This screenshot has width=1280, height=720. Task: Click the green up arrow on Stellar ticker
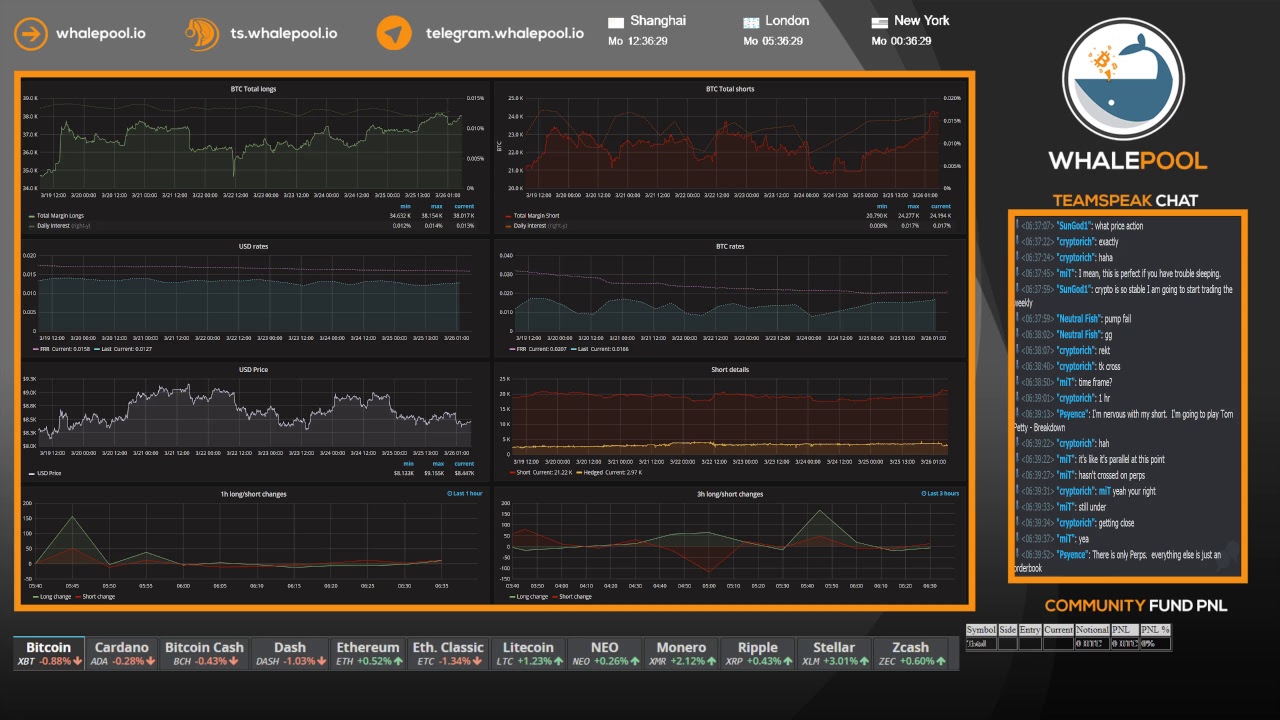click(x=865, y=661)
